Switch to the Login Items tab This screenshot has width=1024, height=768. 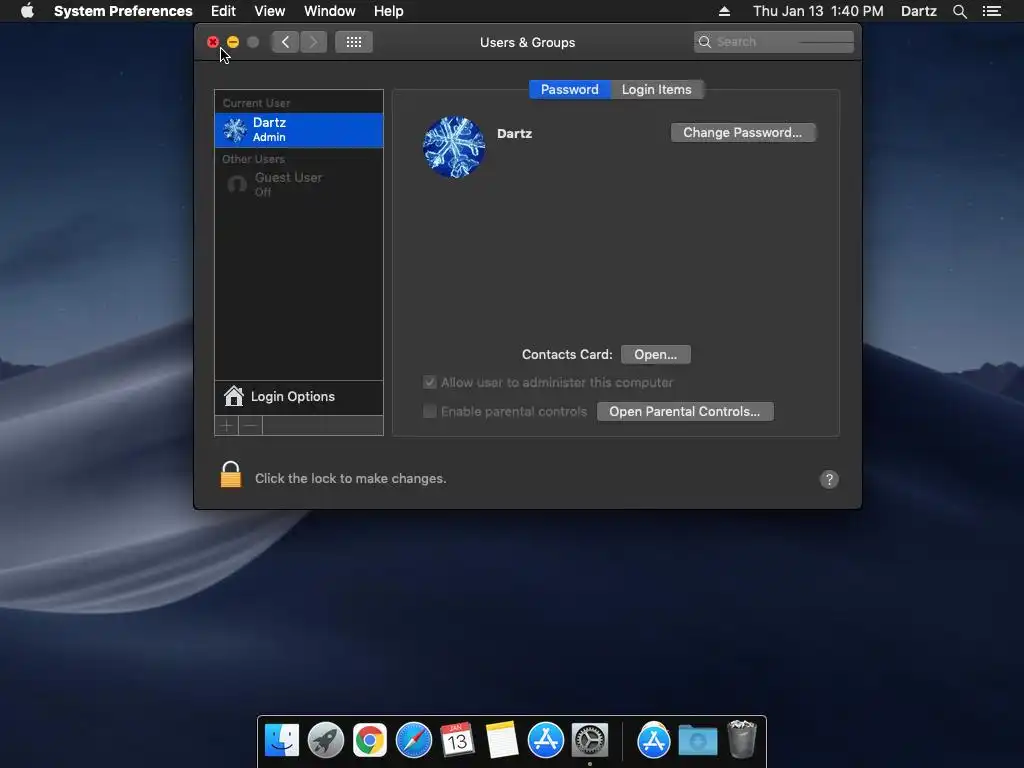[656, 89]
